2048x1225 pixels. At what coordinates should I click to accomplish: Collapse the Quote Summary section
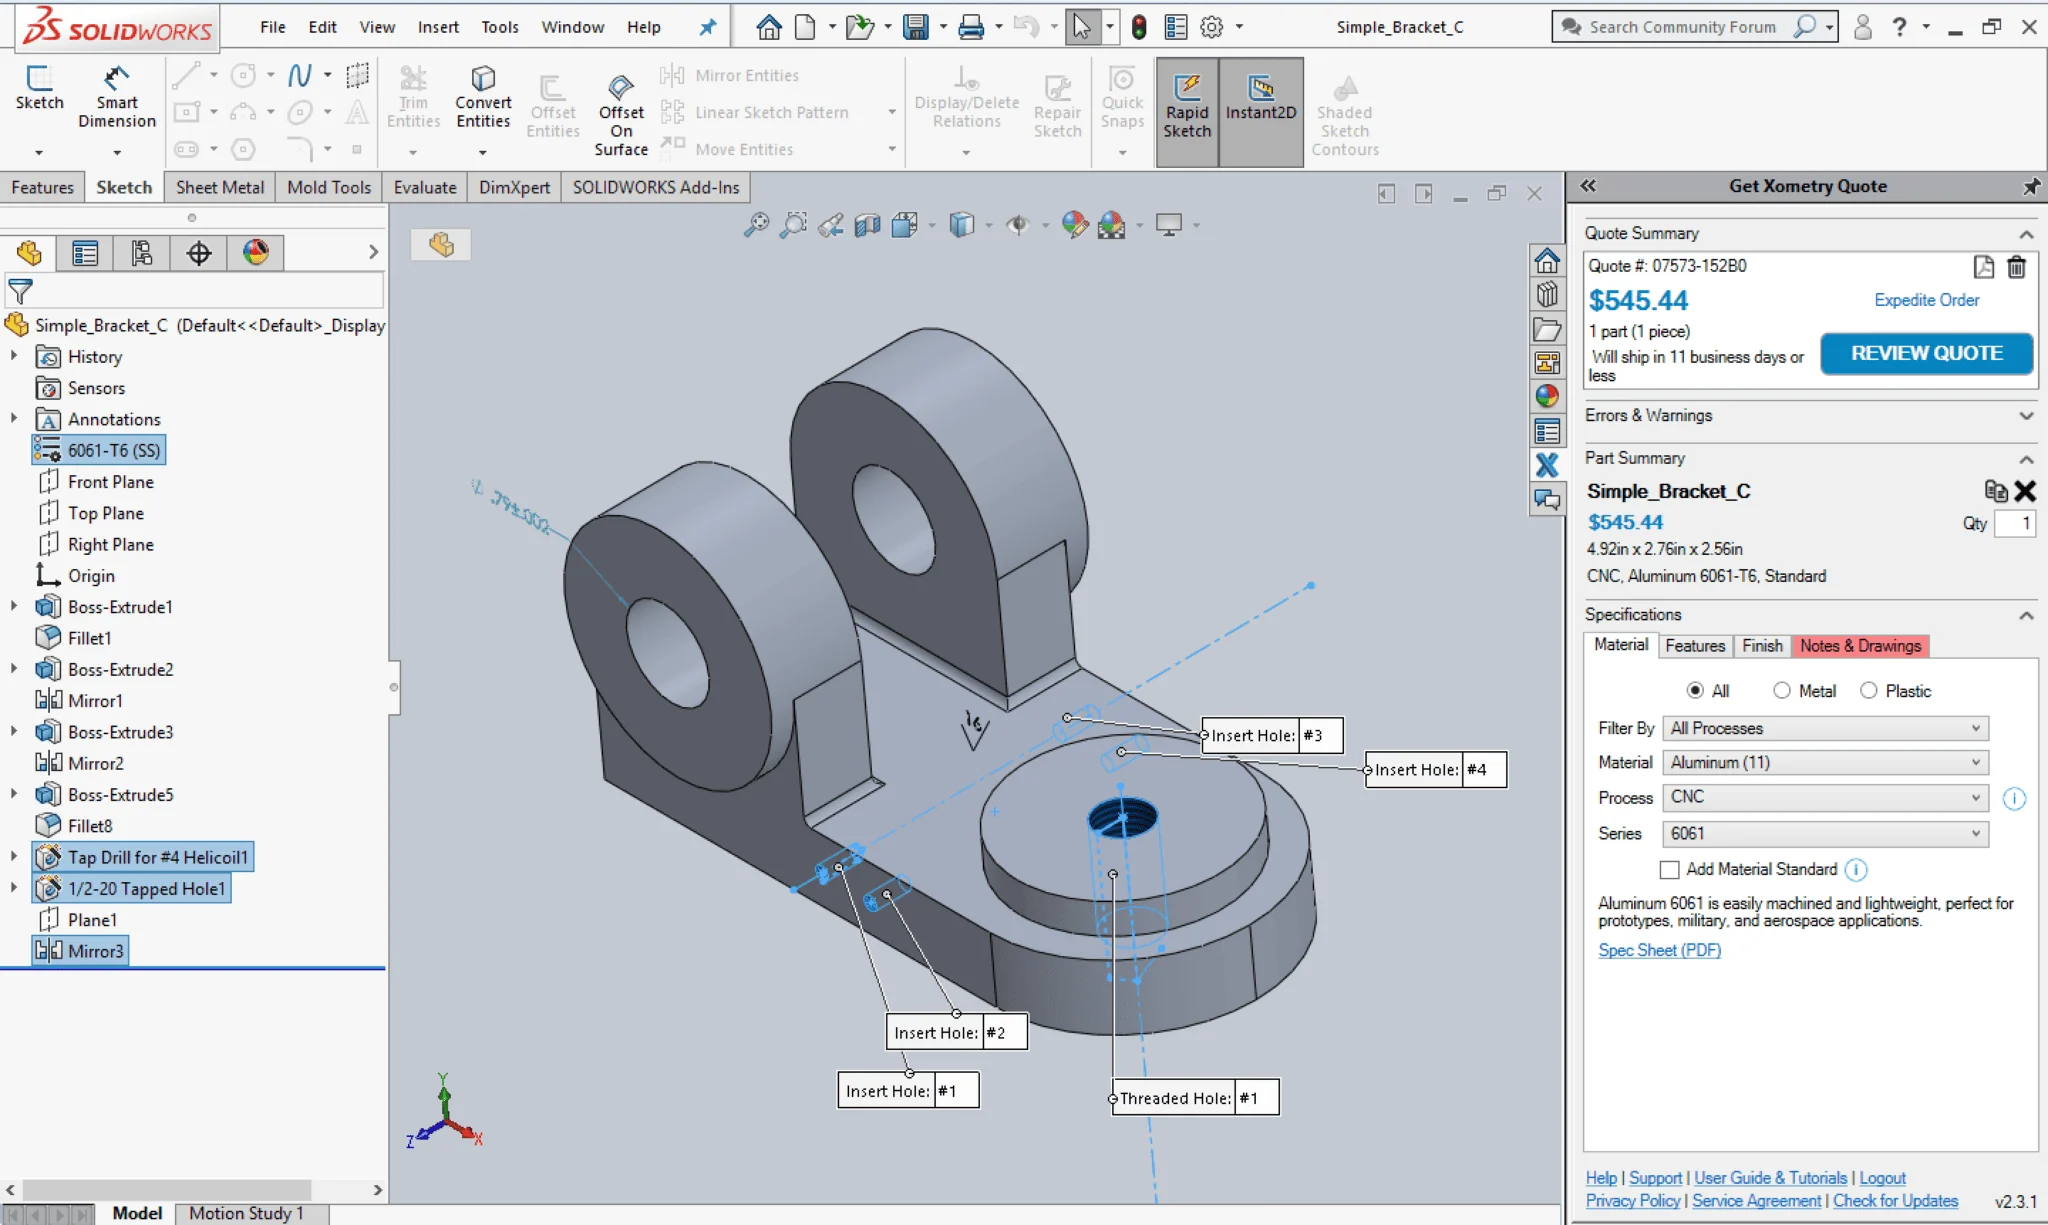click(x=2026, y=233)
